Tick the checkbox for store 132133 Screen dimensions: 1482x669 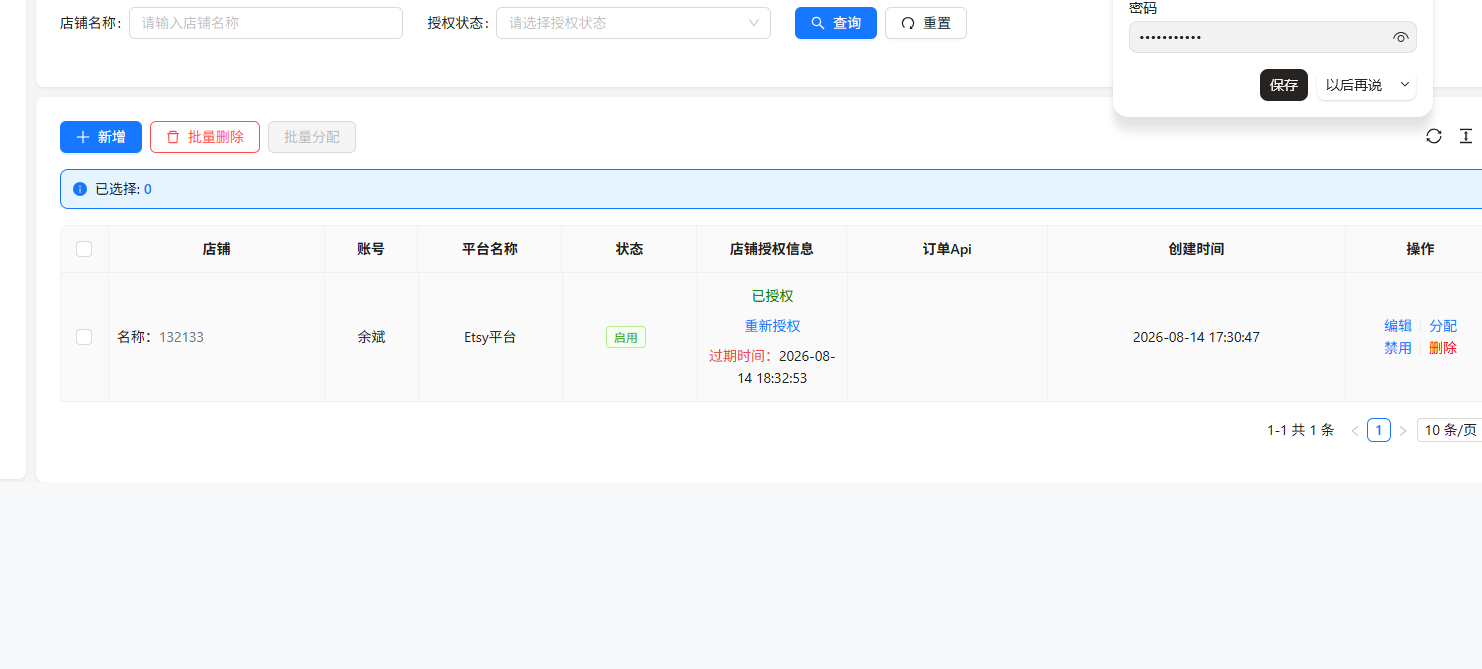point(84,337)
